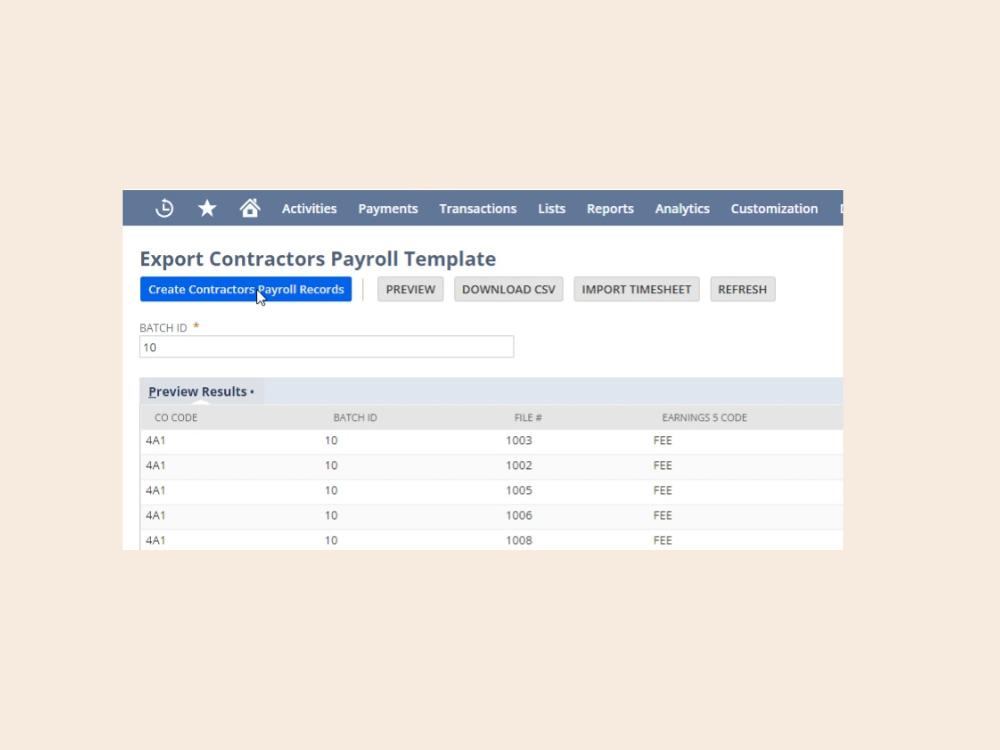The height and width of the screenshot is (750, 1000).
Task: Click the FILE # column header
Action: pos(528,418)
